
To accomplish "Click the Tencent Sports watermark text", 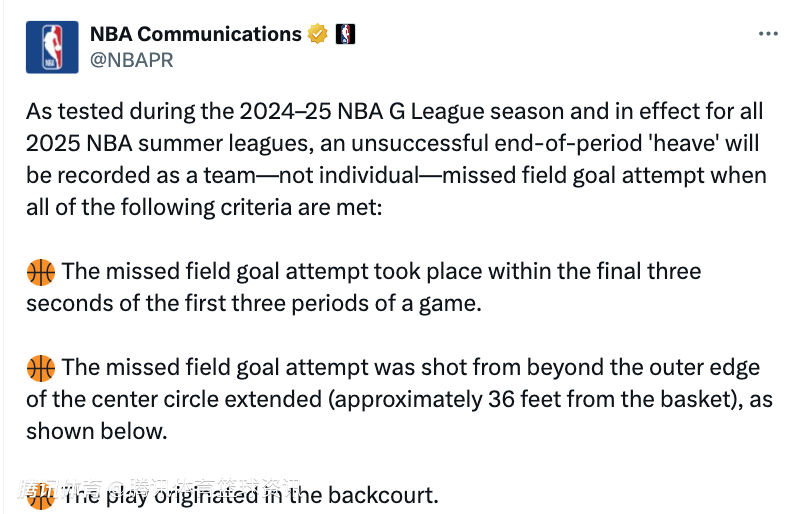I will 160,488.
